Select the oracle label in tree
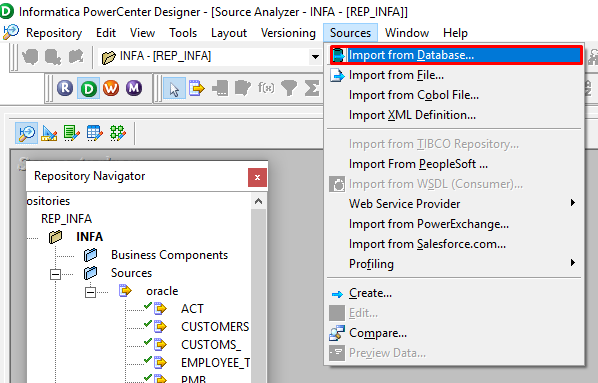The height and width of the screenshot is (383, 598). (162, 291)
